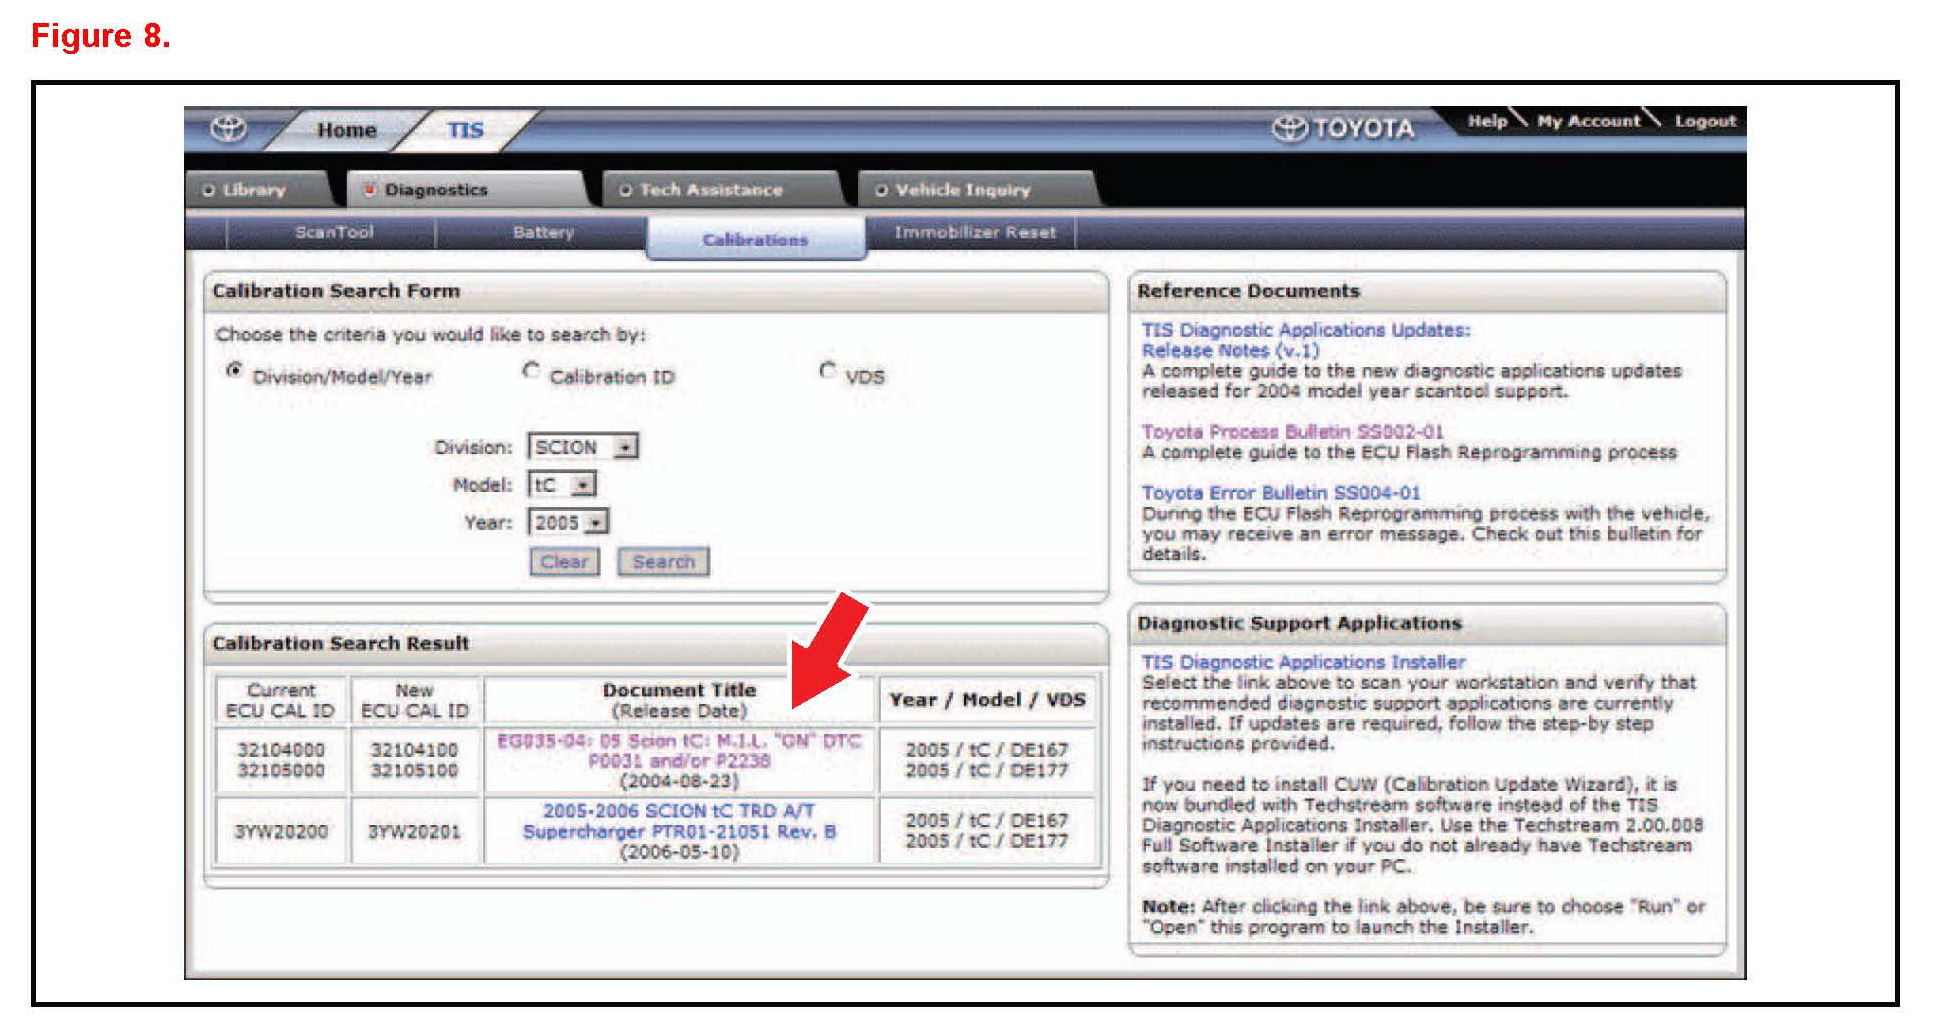This screenshot has width=1937, height=1030.
Task: Switch to the Vehicle Inquiry tab
Action: [962, 190]
